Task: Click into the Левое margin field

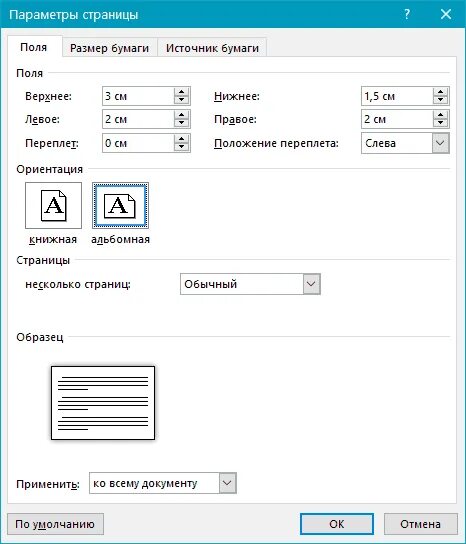Action: coord(138,119)
